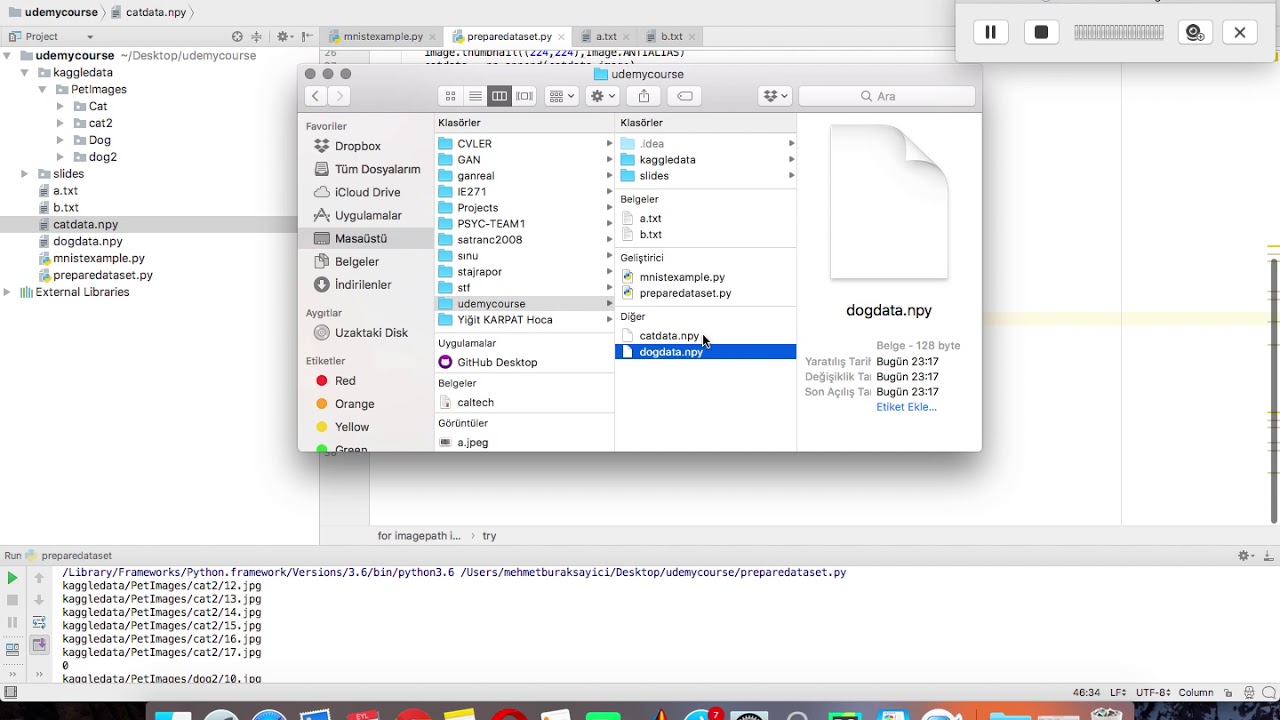This screenshot has width=1280, height=720.
Task: Click the Finder share button
Action: pos(644,96)
